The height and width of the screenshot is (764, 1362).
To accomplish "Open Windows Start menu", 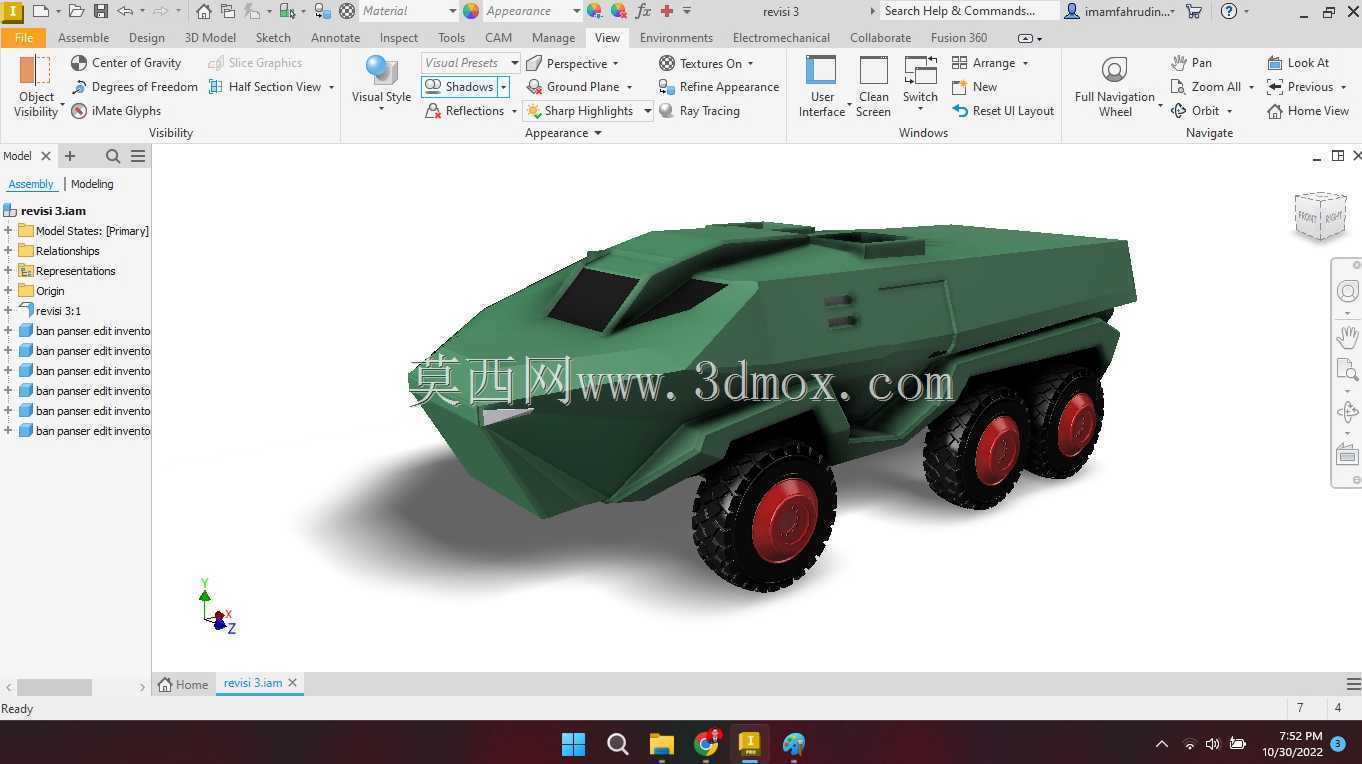I will (573, 744).
